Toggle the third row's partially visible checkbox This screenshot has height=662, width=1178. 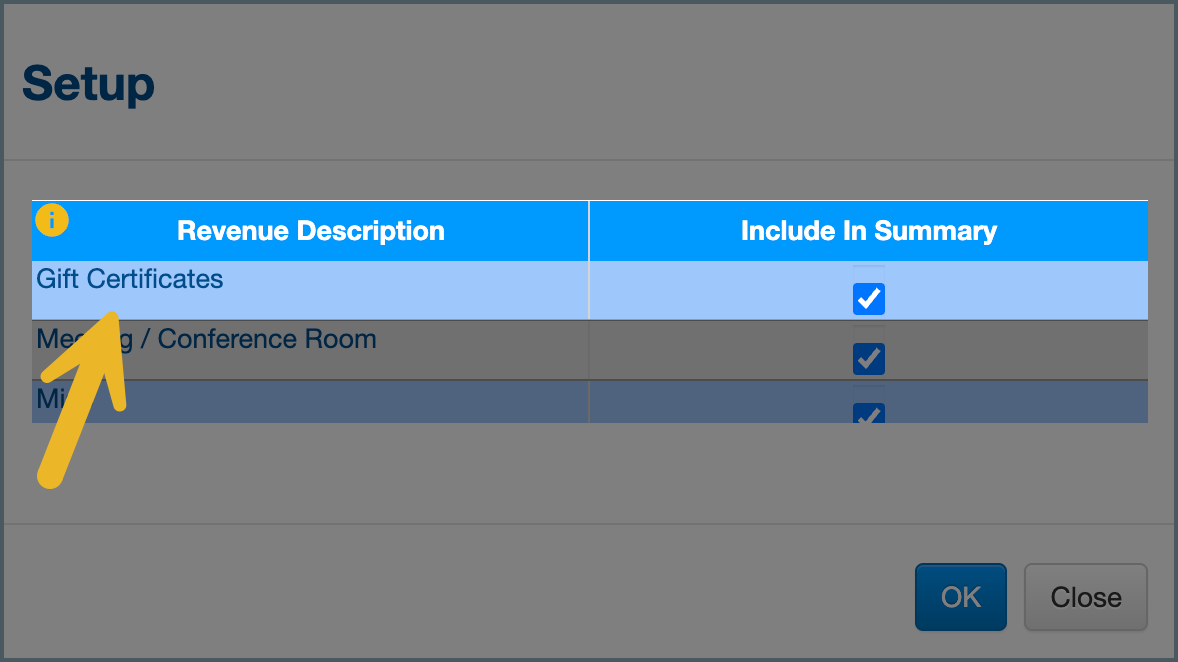[x=869, y=414]
